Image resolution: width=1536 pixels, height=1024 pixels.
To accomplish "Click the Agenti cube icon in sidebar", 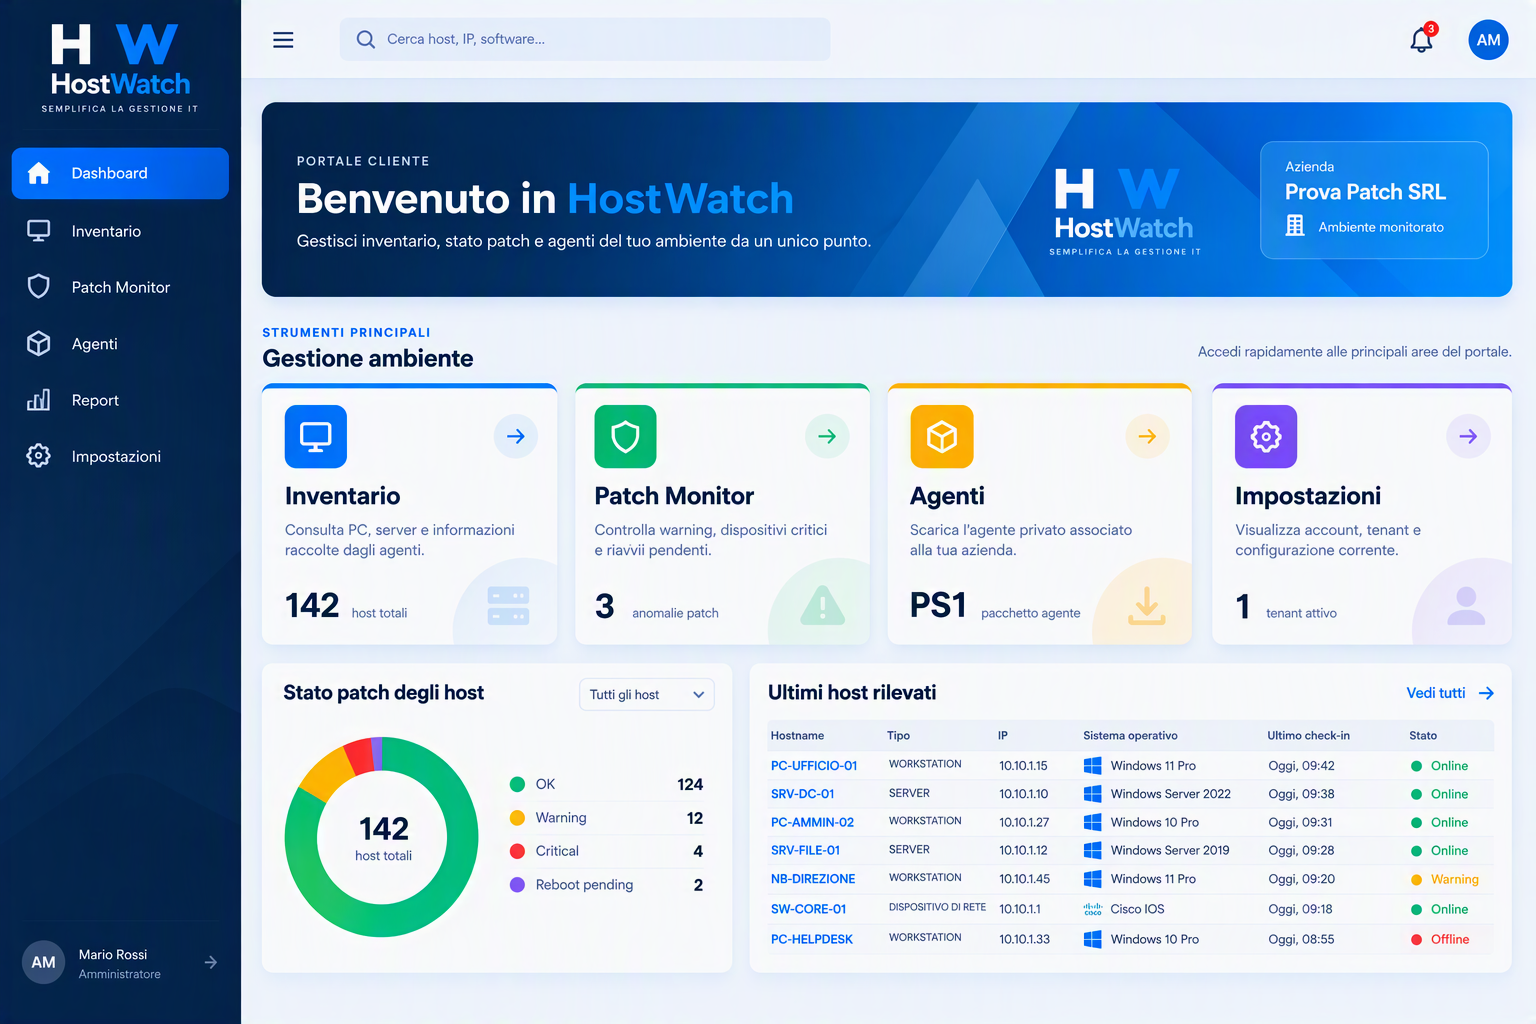I will click(39, 344).
